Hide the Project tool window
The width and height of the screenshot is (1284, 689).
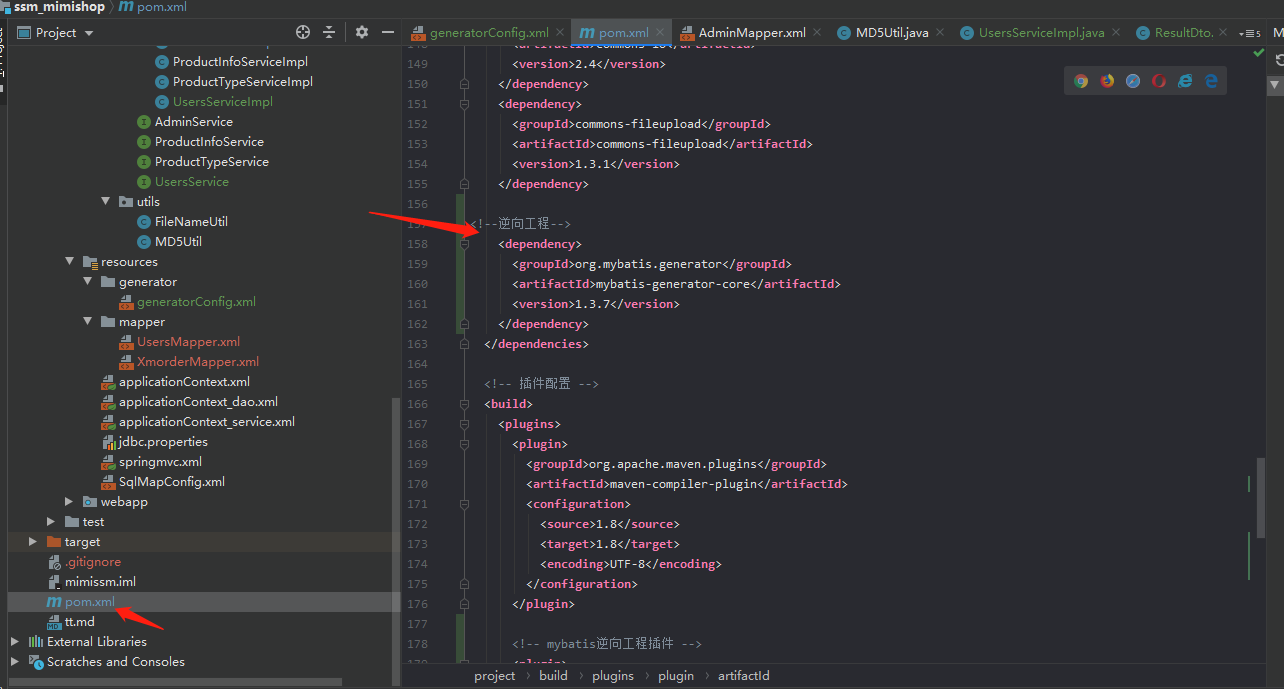click(388, 33)
